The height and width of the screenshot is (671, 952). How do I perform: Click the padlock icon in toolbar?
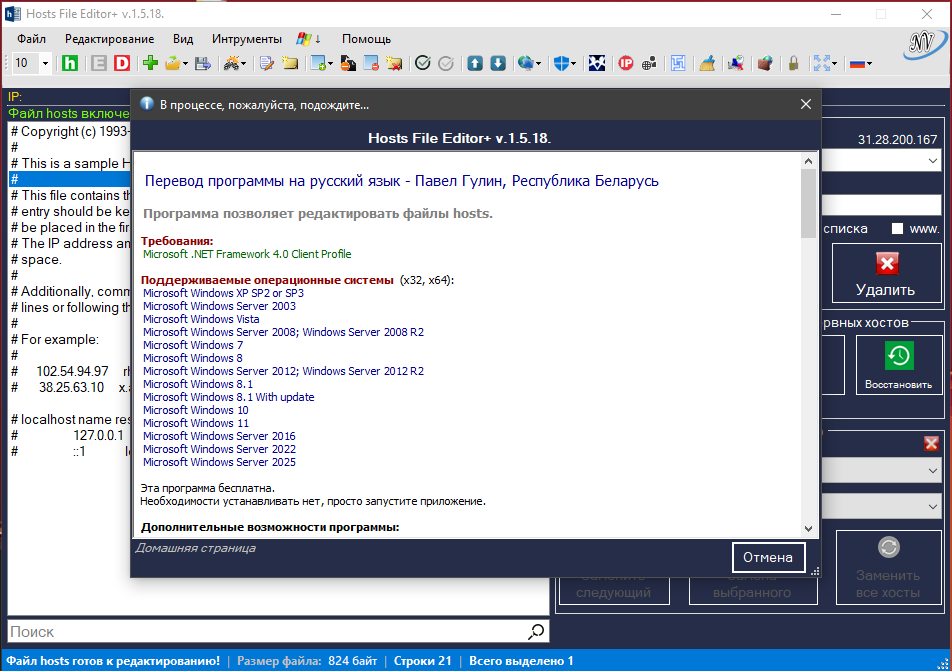pyautogui.click(x=793, y=63)
